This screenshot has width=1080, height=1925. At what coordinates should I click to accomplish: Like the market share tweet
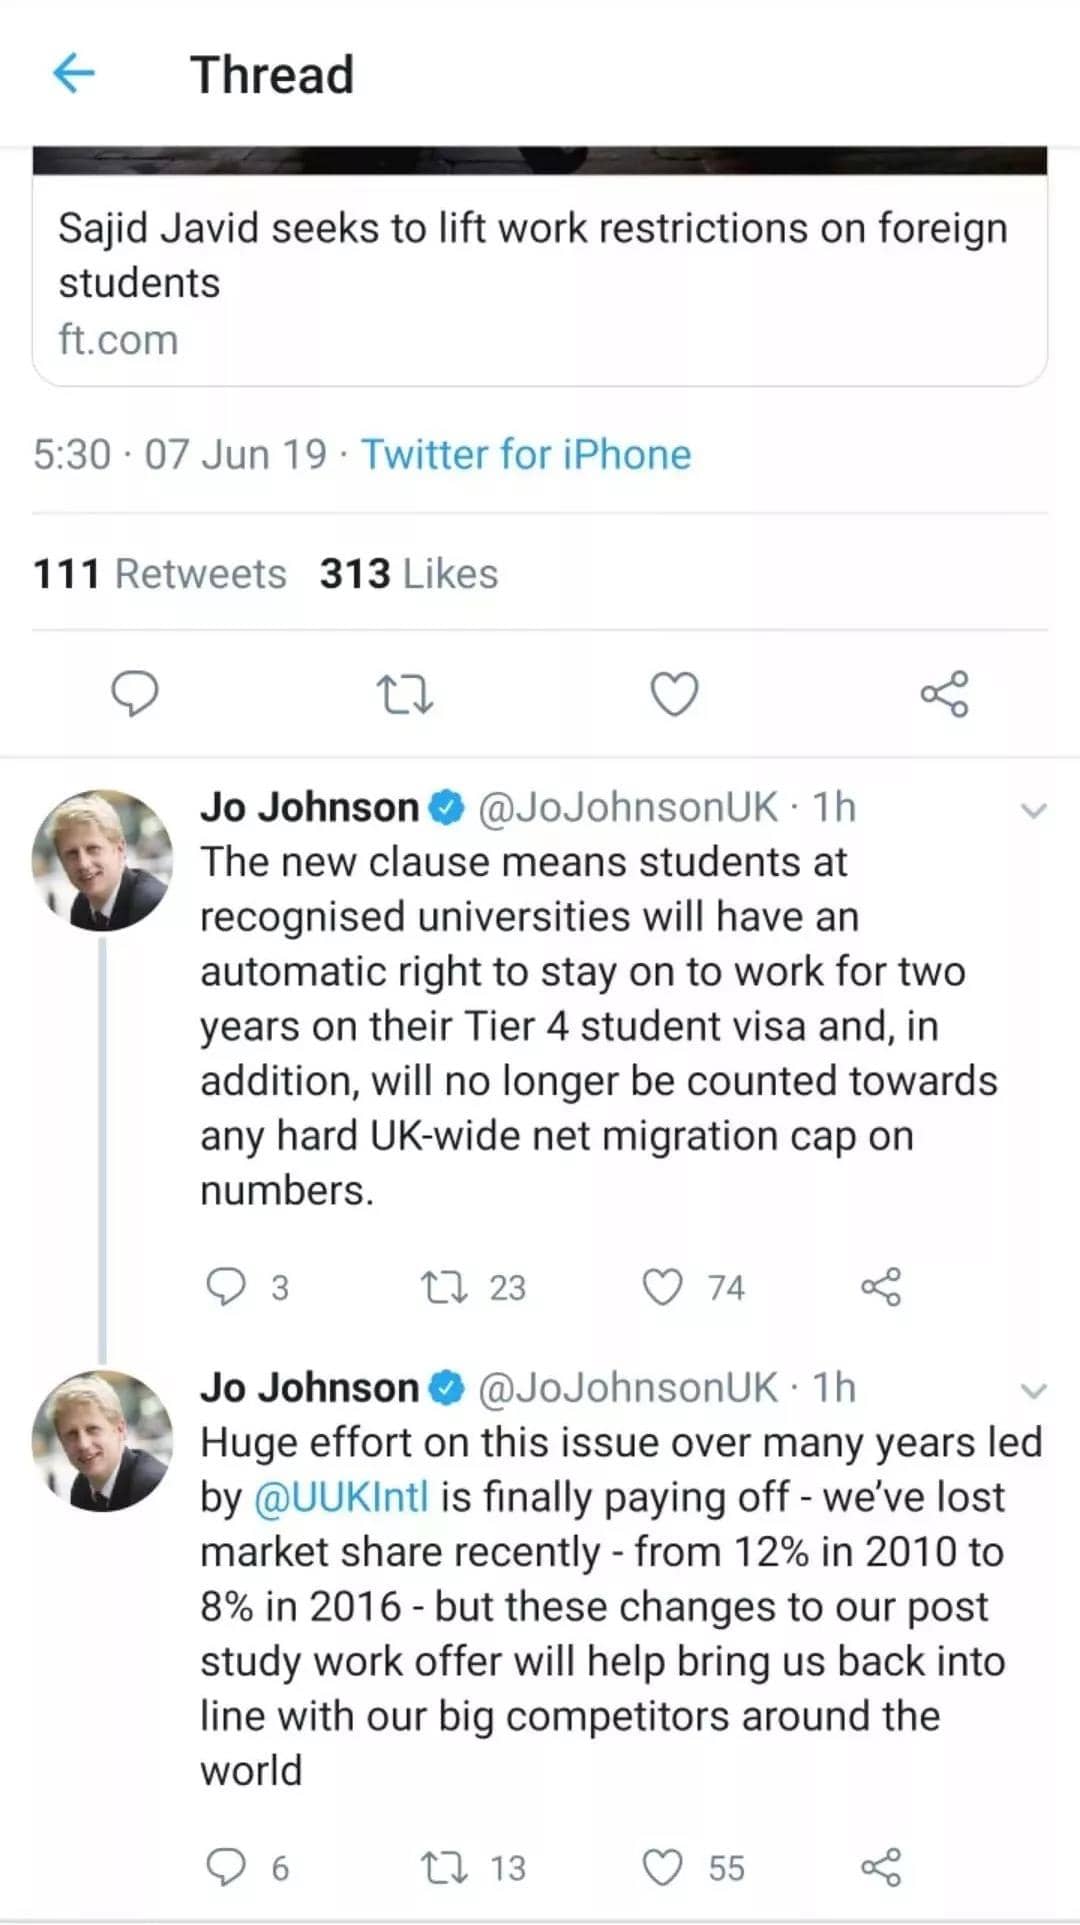[x=662, y=1867]
